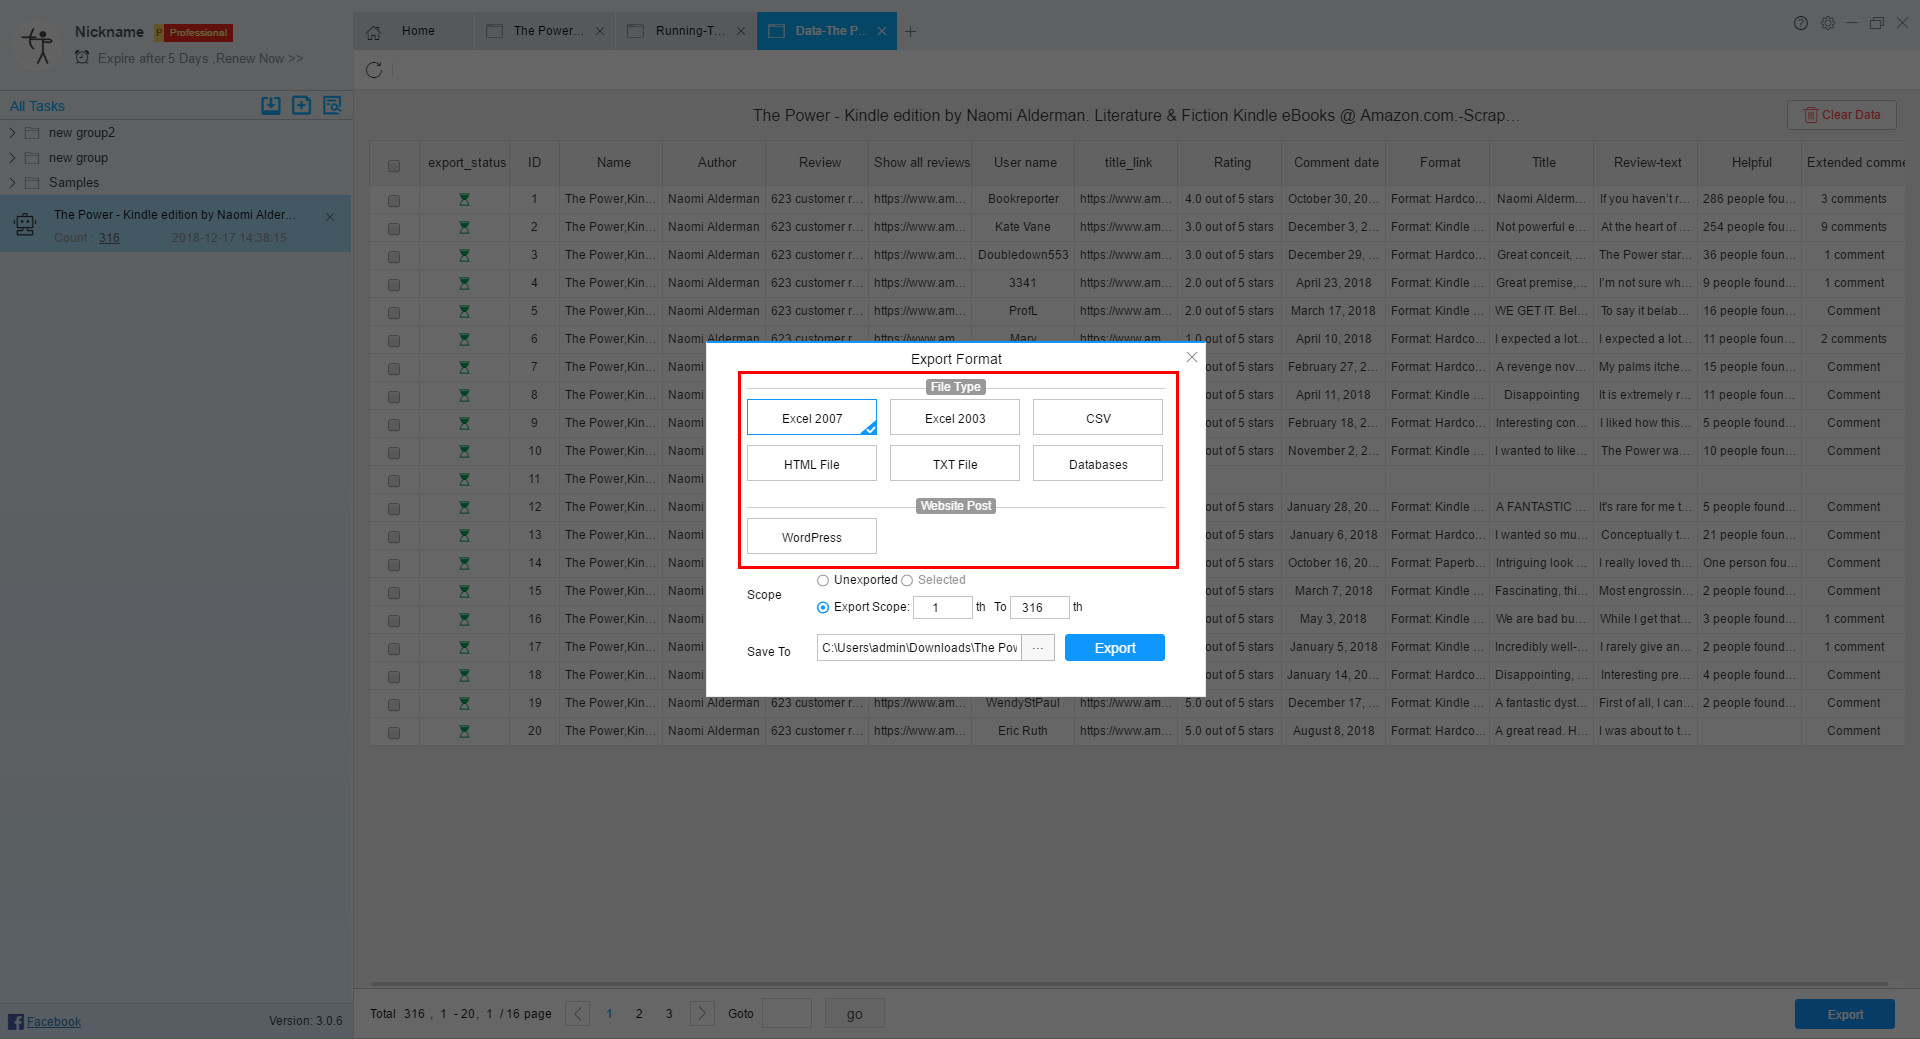Go to page 3
1920x1039 pixels.
(x=669, y=1014)
